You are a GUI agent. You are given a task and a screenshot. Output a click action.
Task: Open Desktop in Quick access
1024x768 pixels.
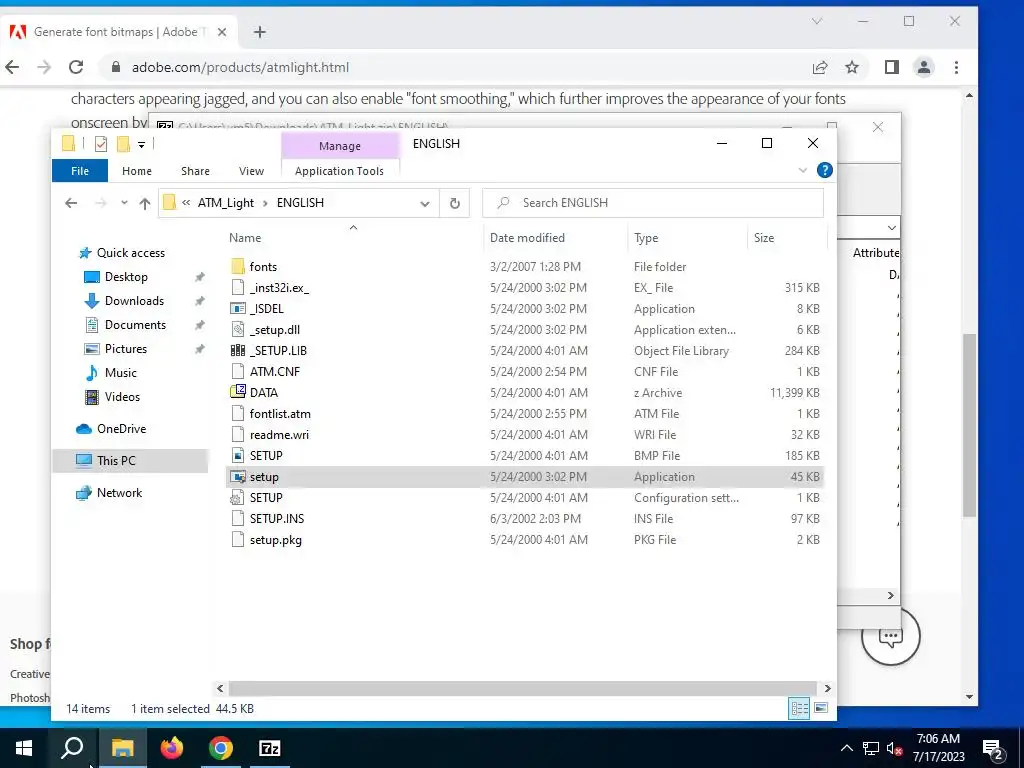pos(125,277)
